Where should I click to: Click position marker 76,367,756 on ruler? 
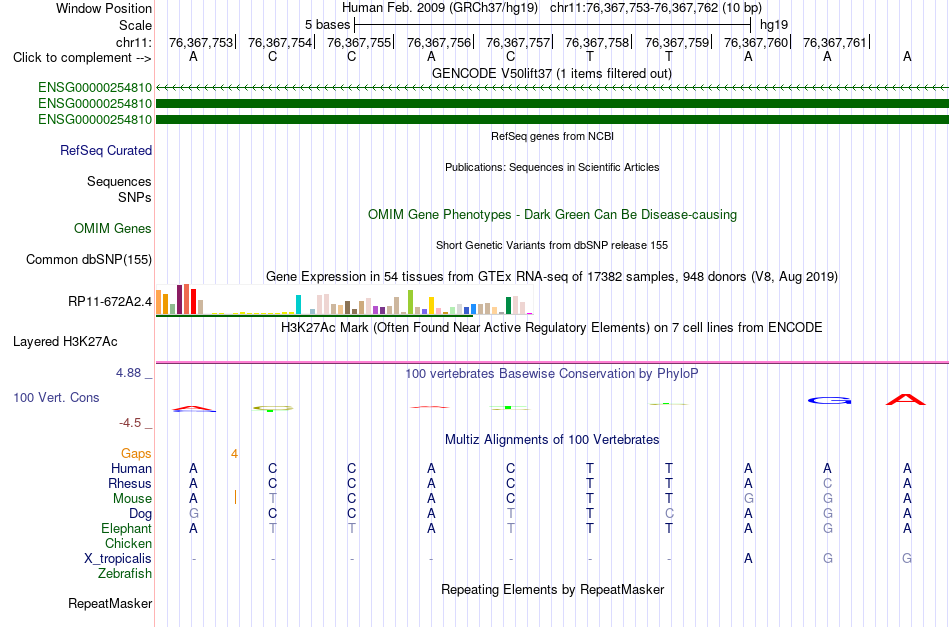pos(439,42)
